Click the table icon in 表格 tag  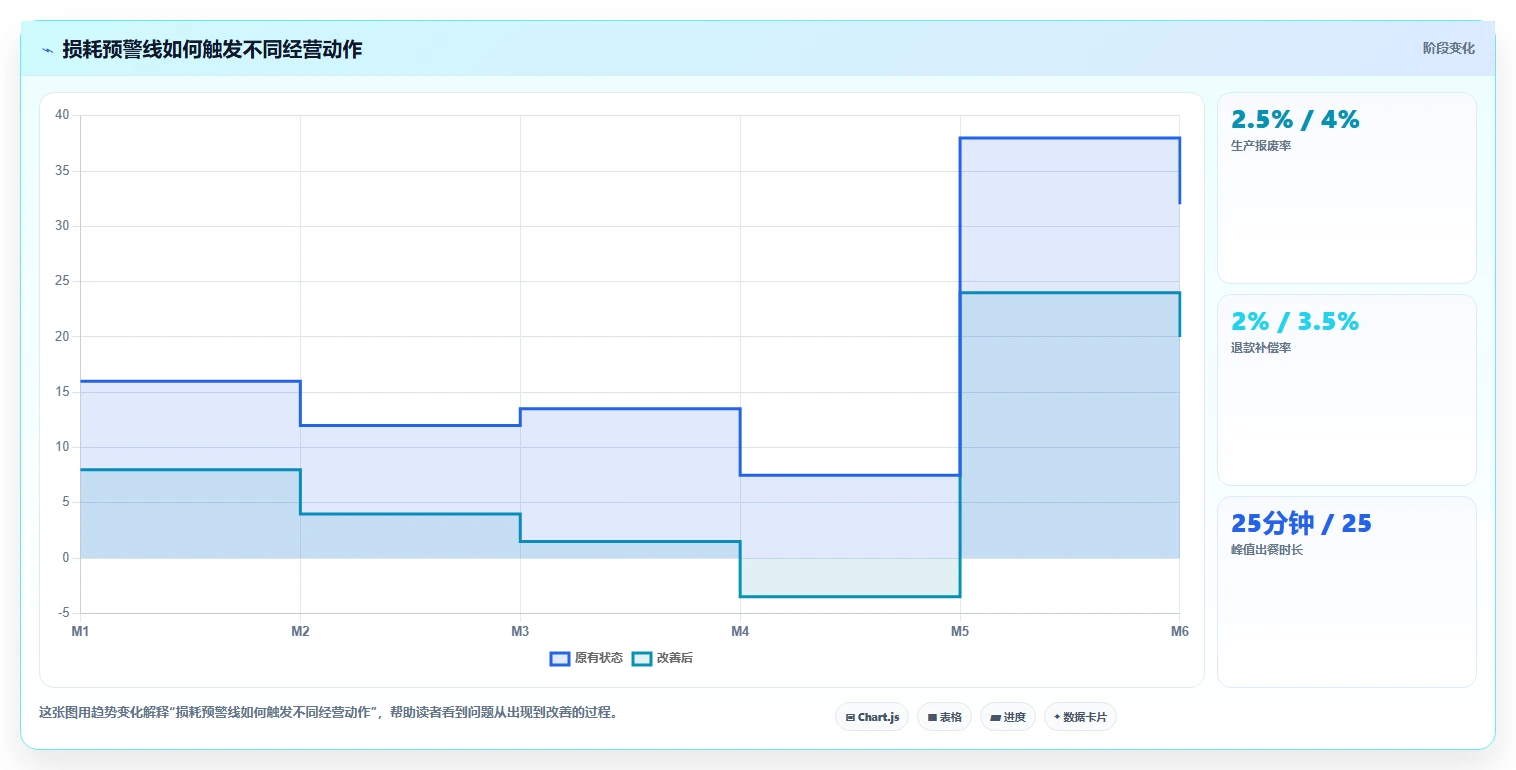click(932, 717)
